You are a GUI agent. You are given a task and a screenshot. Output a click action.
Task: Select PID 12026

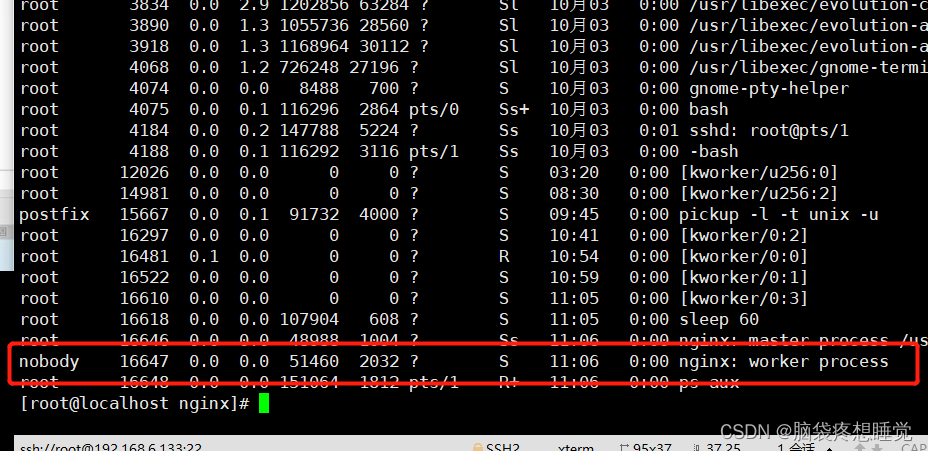[x=144, y=173]
